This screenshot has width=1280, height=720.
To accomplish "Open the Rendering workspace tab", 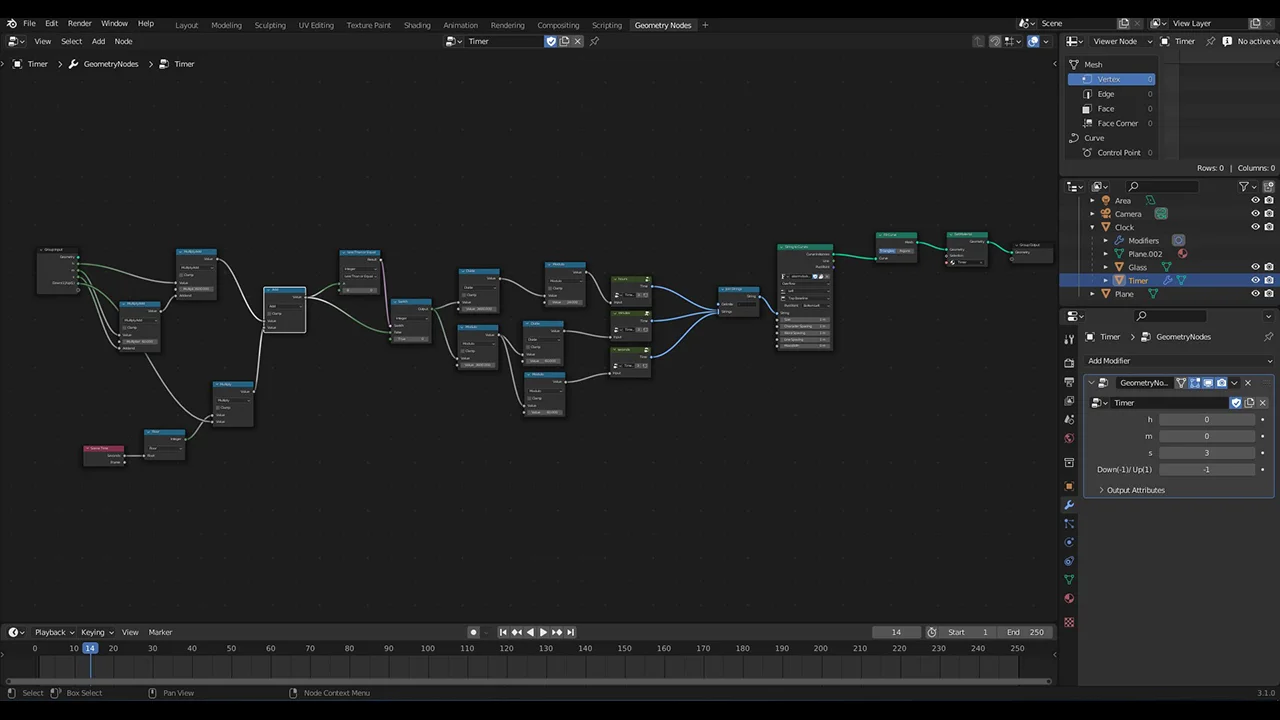I will [x=507, y=25].
